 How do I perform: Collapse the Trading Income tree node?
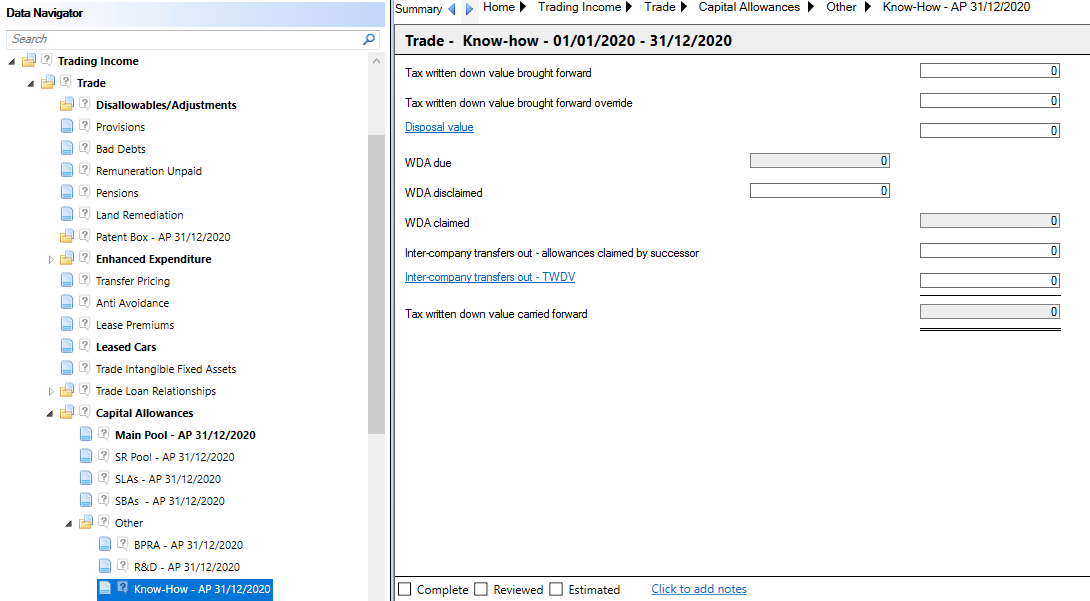[x=12, y=62]
